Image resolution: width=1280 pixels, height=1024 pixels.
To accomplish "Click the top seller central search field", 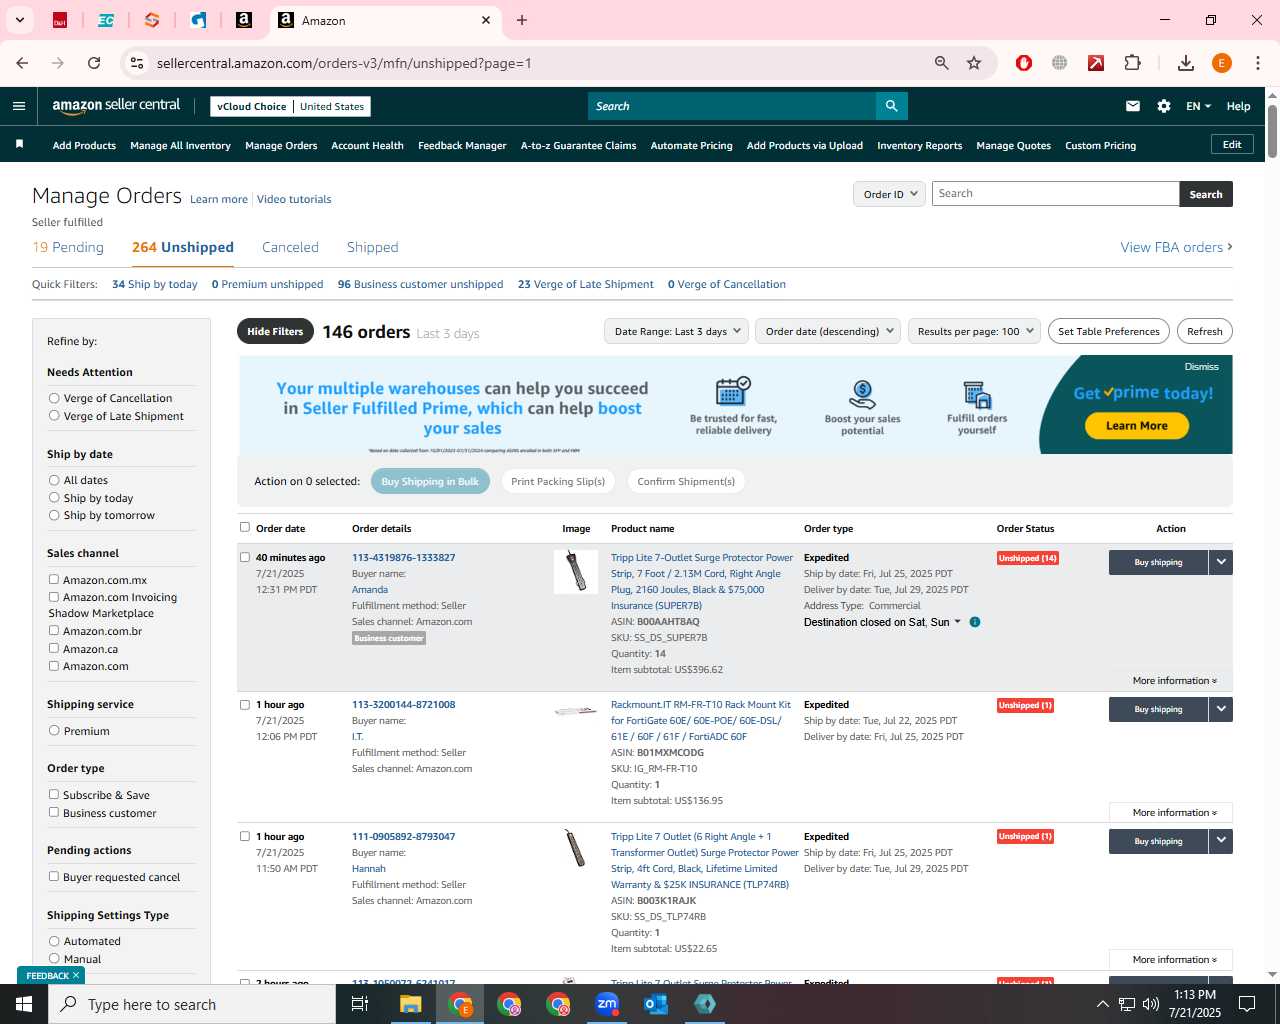I will (732, 106).
